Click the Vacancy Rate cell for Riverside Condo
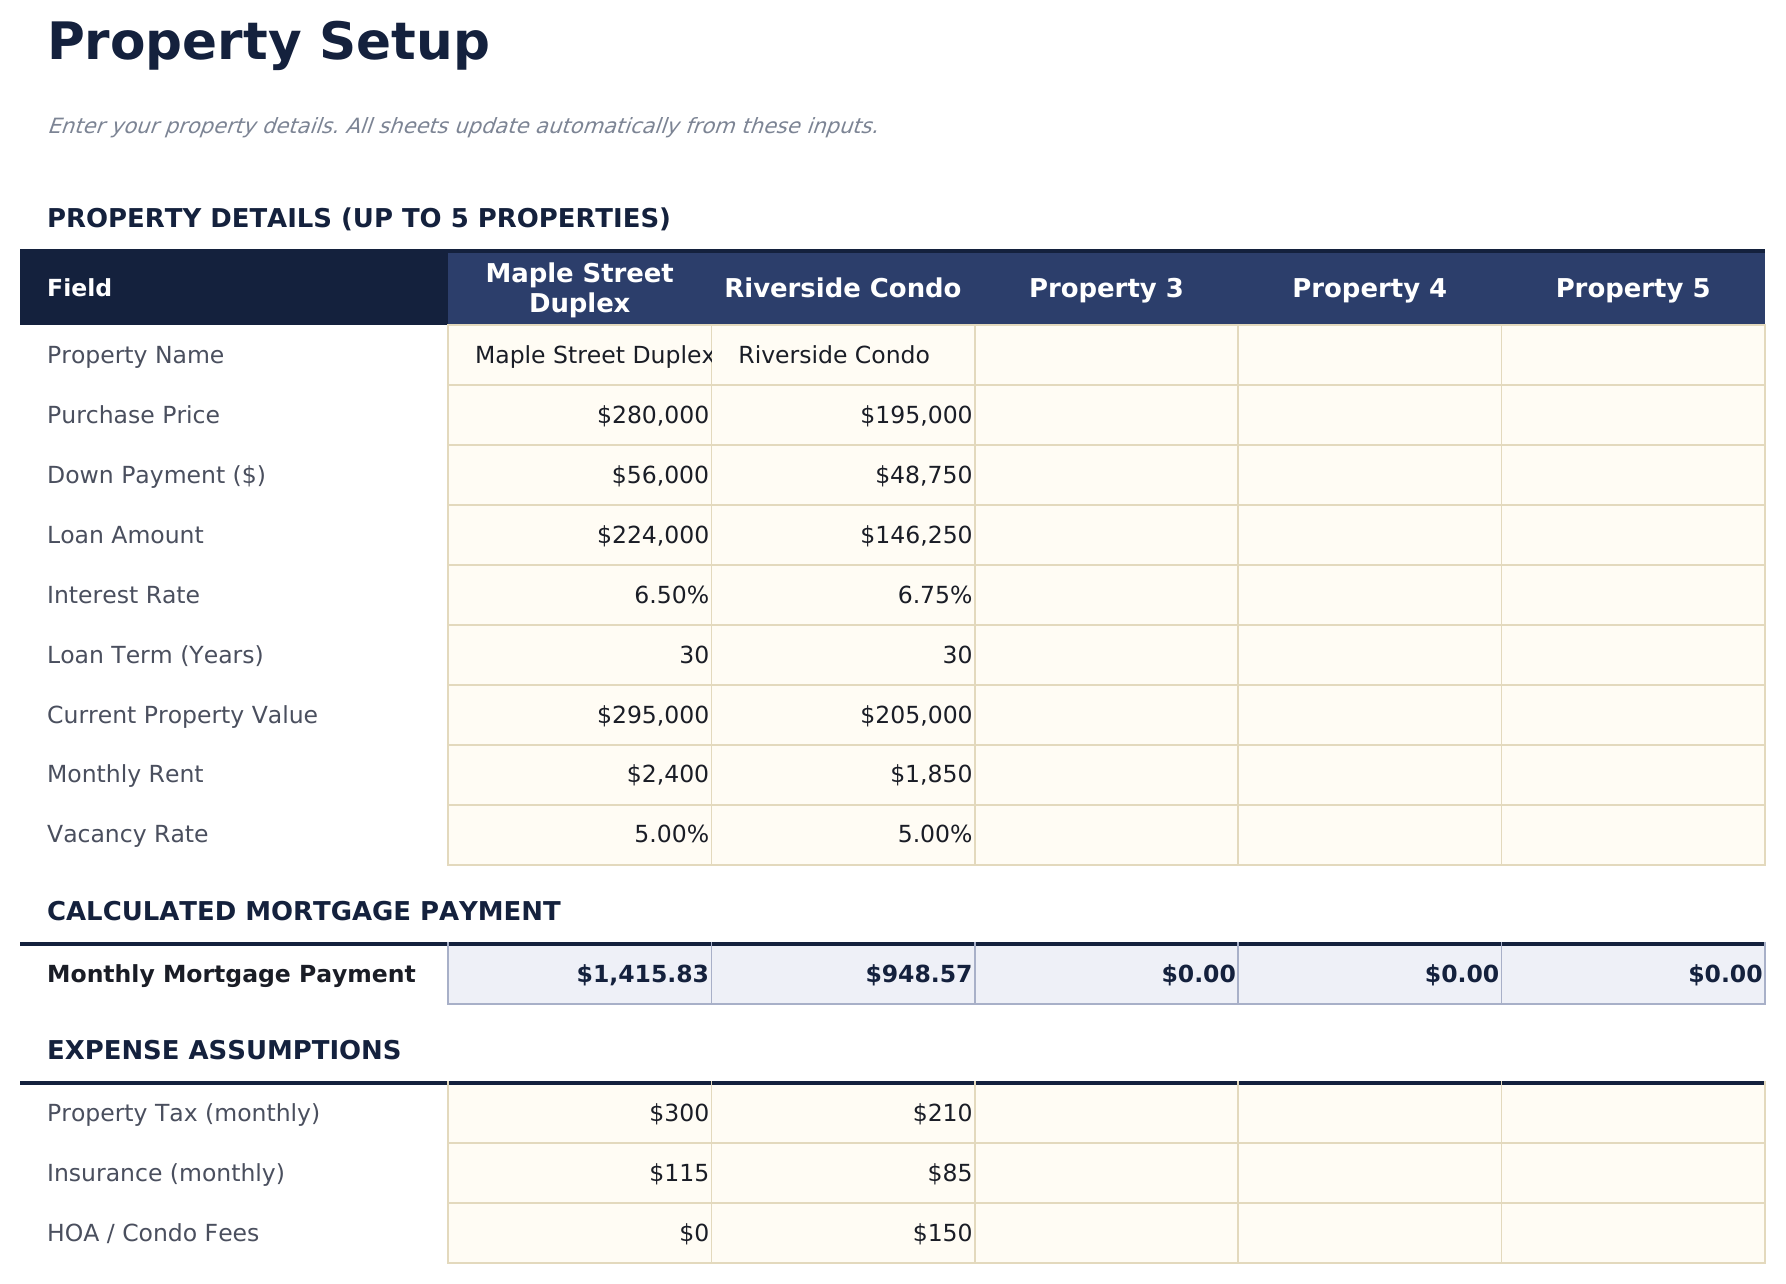 point(842,833)
